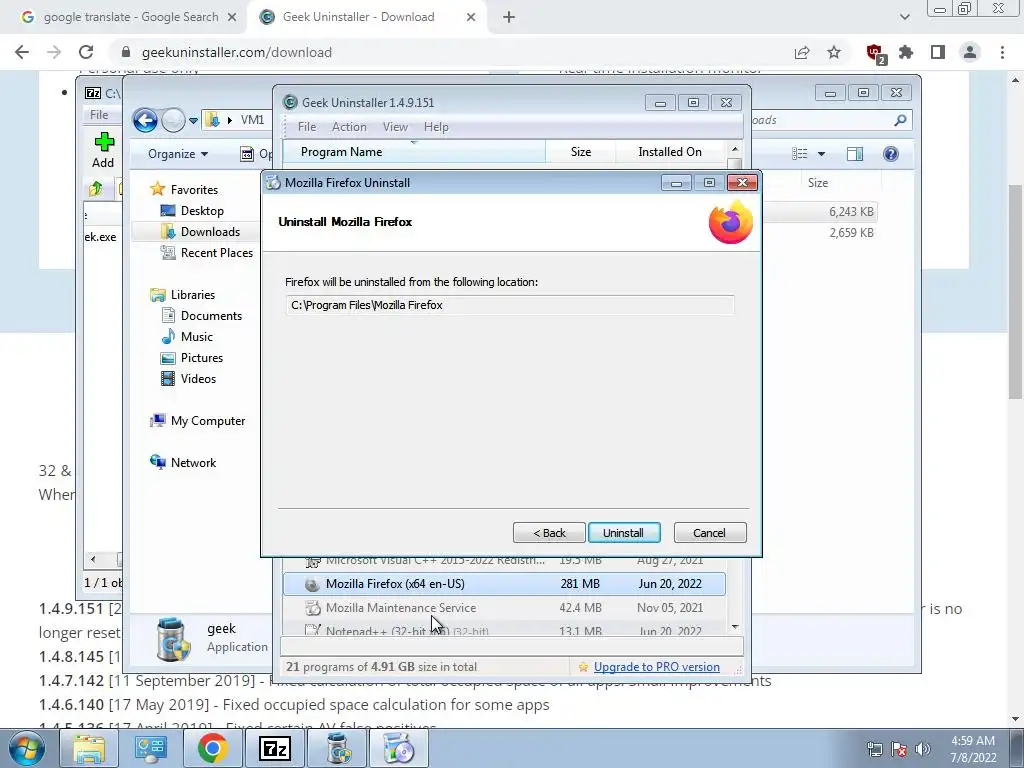This screenshot has height=768, width=1024.
Task: Cancel the Firefox uninstall dialog
Action: [x=709, y=533]
